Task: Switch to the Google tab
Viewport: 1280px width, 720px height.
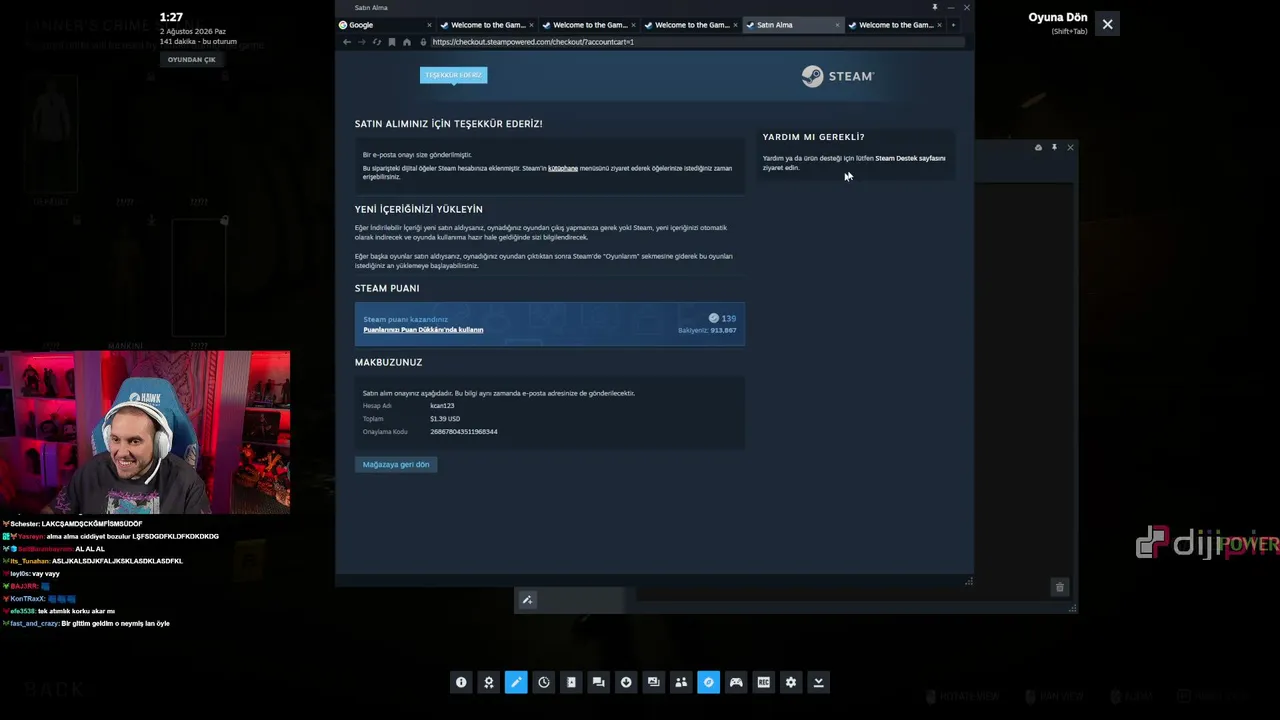Action: click(386, 25)
